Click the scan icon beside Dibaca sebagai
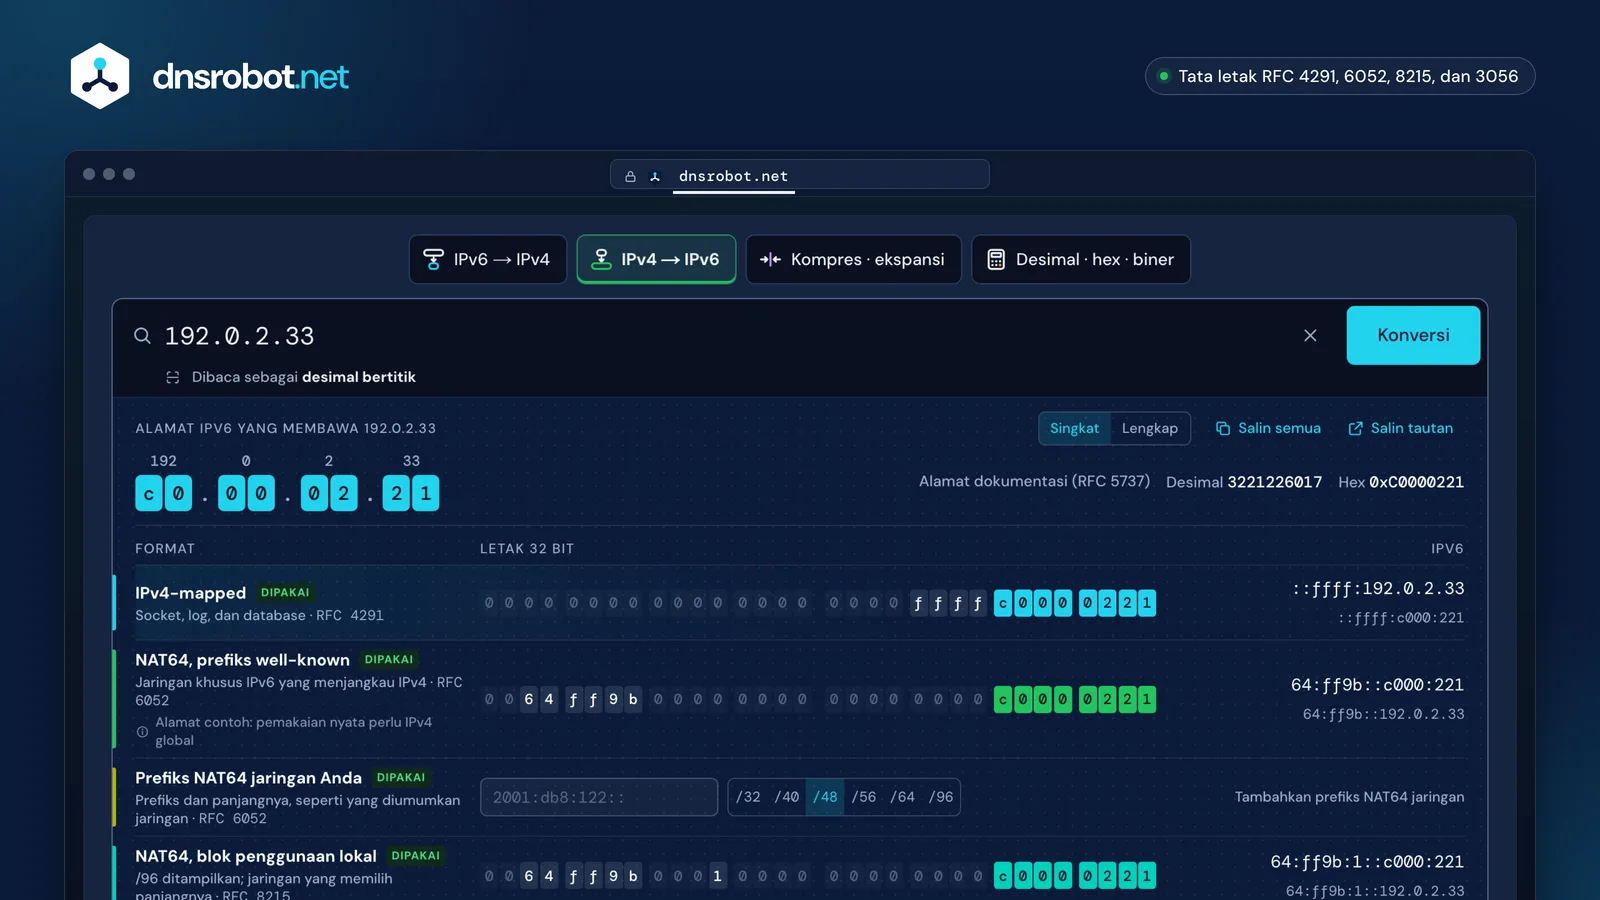The width and height of the screenshot is (1600, 900). 173,377
